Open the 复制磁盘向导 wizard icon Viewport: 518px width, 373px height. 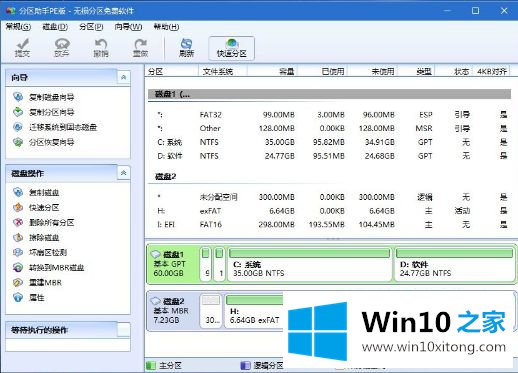pos(18,97)
